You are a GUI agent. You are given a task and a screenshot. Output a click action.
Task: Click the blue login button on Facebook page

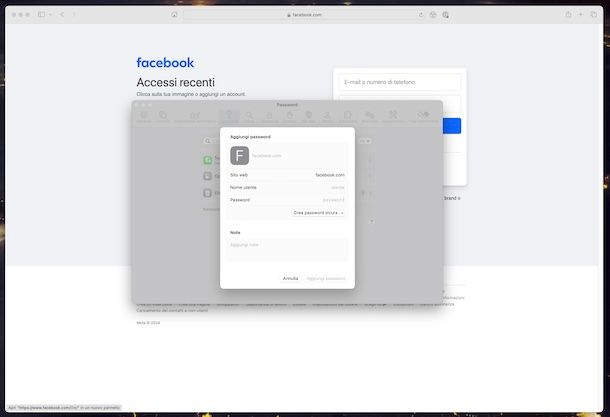pos(452,126)
